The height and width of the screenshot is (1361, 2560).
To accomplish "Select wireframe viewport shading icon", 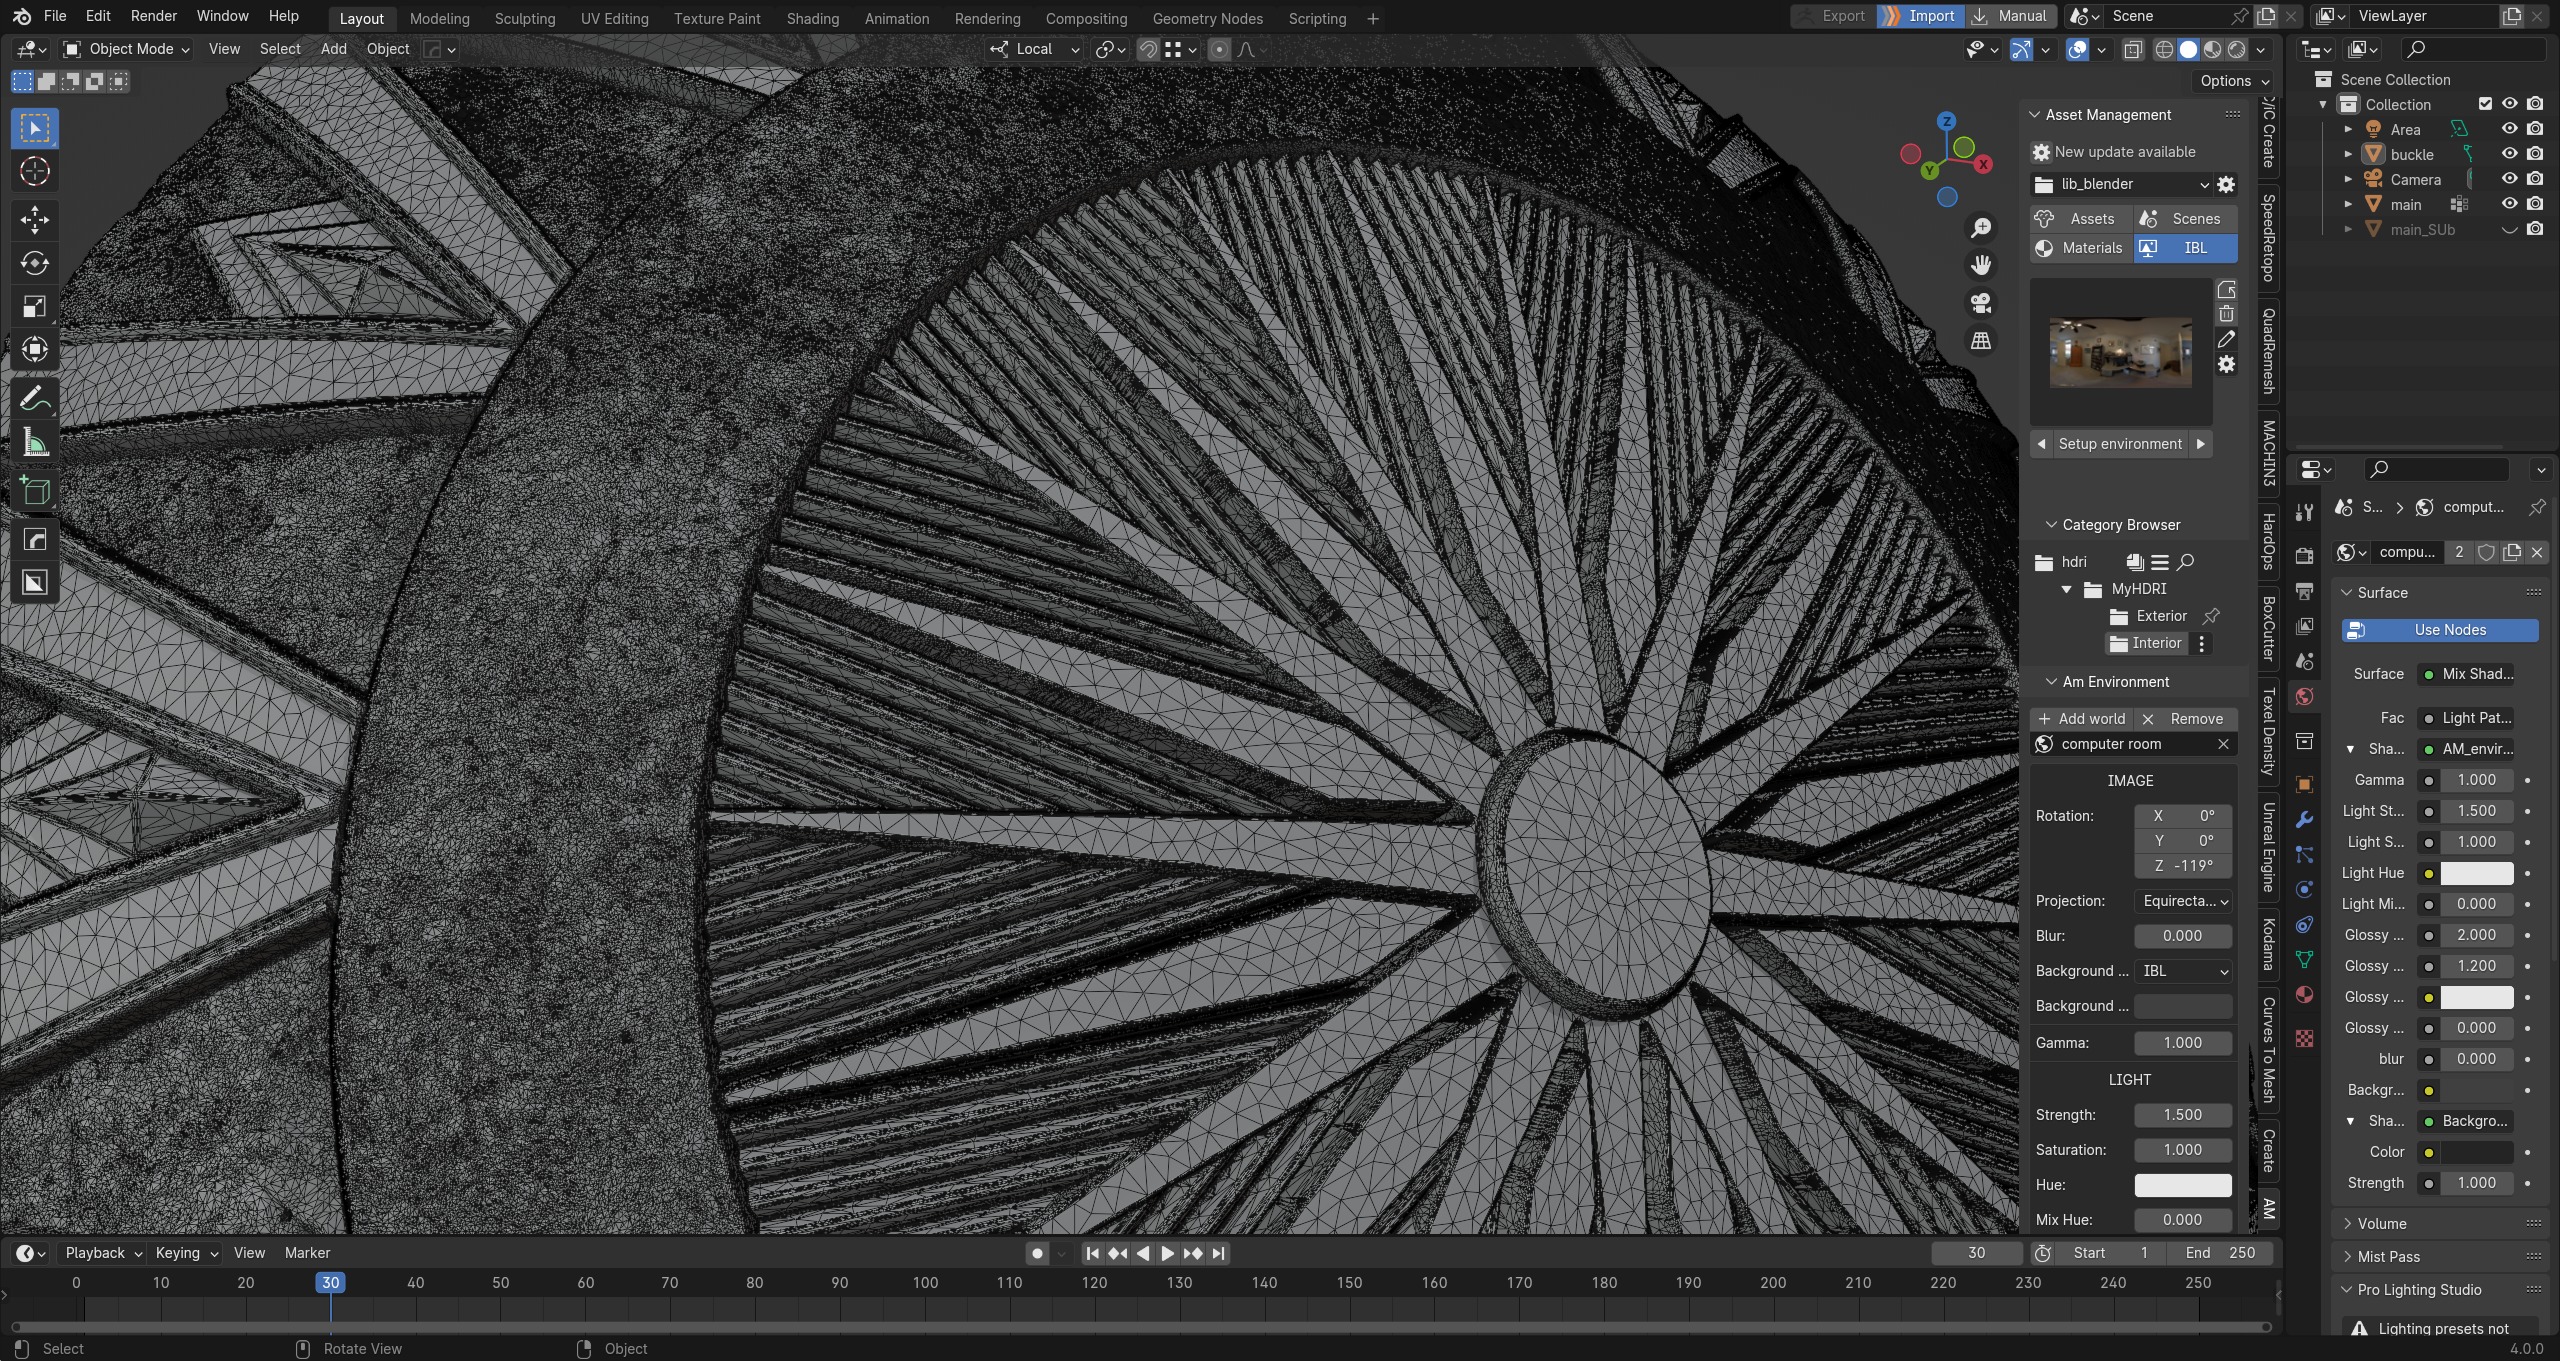I will coord(2164,49).
